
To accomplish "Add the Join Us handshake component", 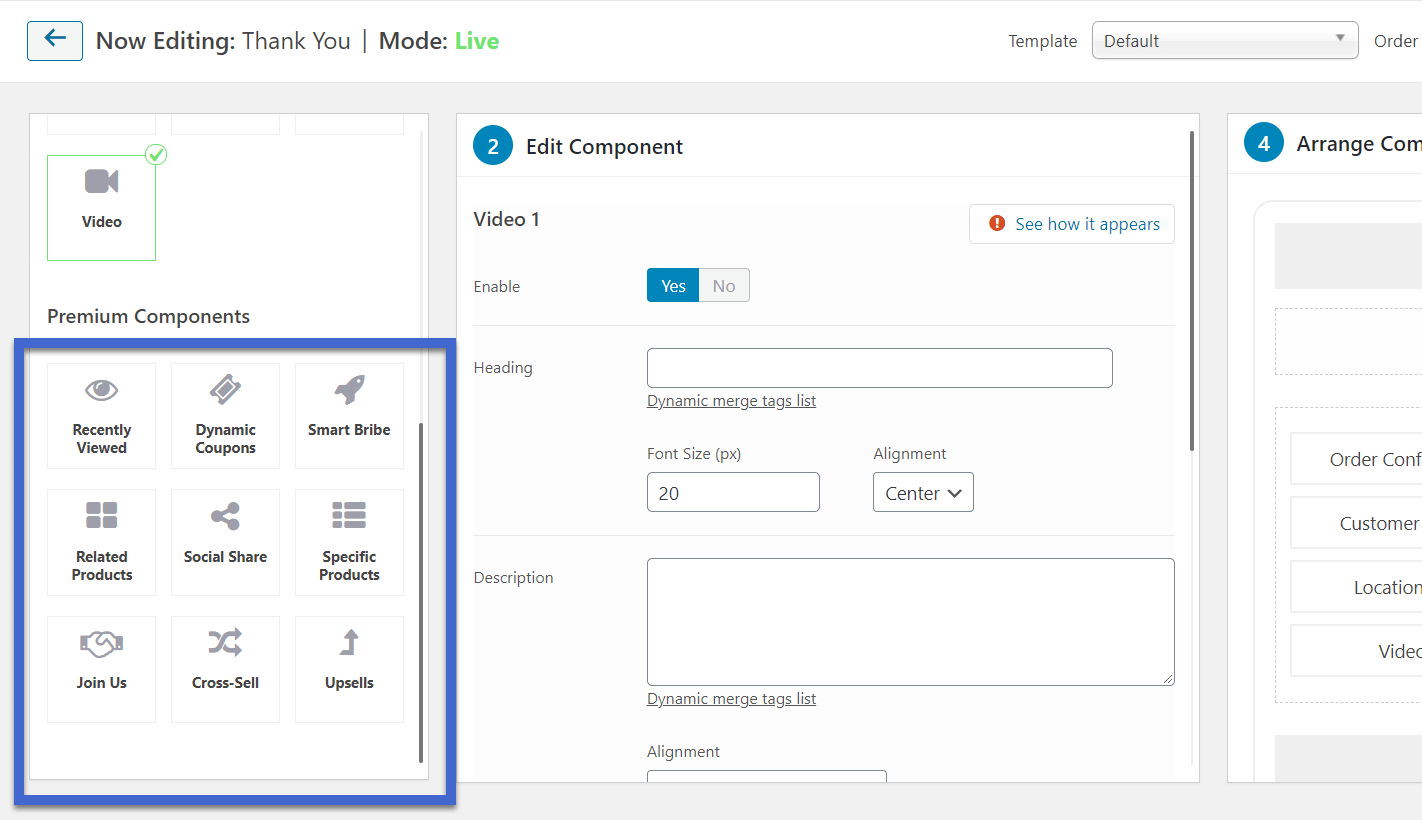I will pyautogui.click(x=101, y=668).
